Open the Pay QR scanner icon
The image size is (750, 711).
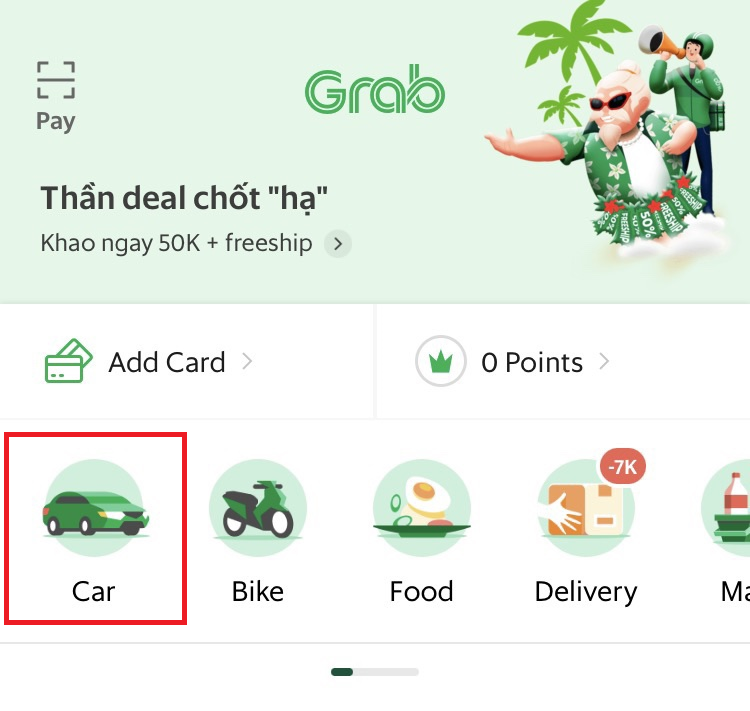click(x=56, y=80)
